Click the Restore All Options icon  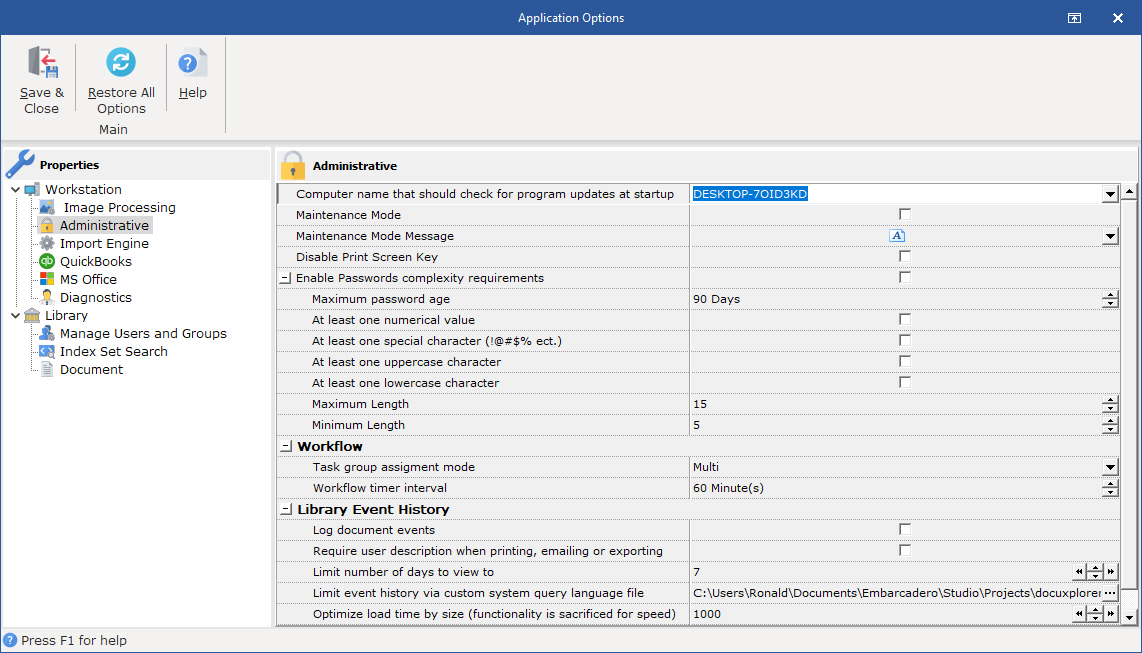(x=121, y=63)
